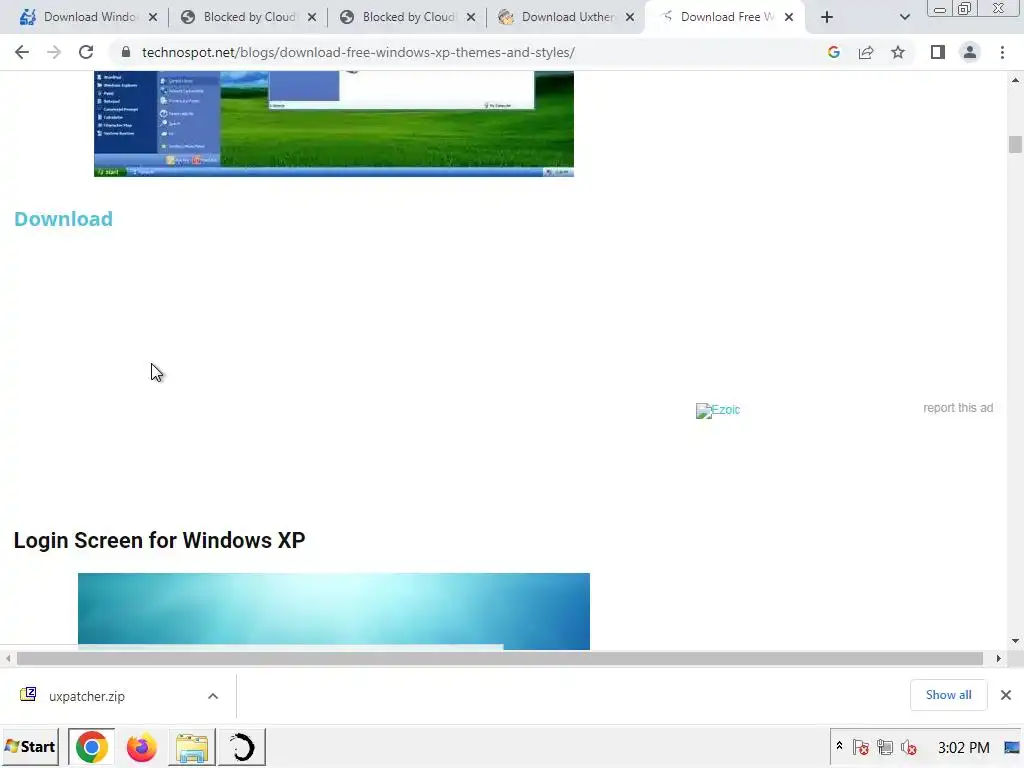1024x768 pixels.
Task: Click the horizontal scrollbar left arrow
Action: point(8,658)
